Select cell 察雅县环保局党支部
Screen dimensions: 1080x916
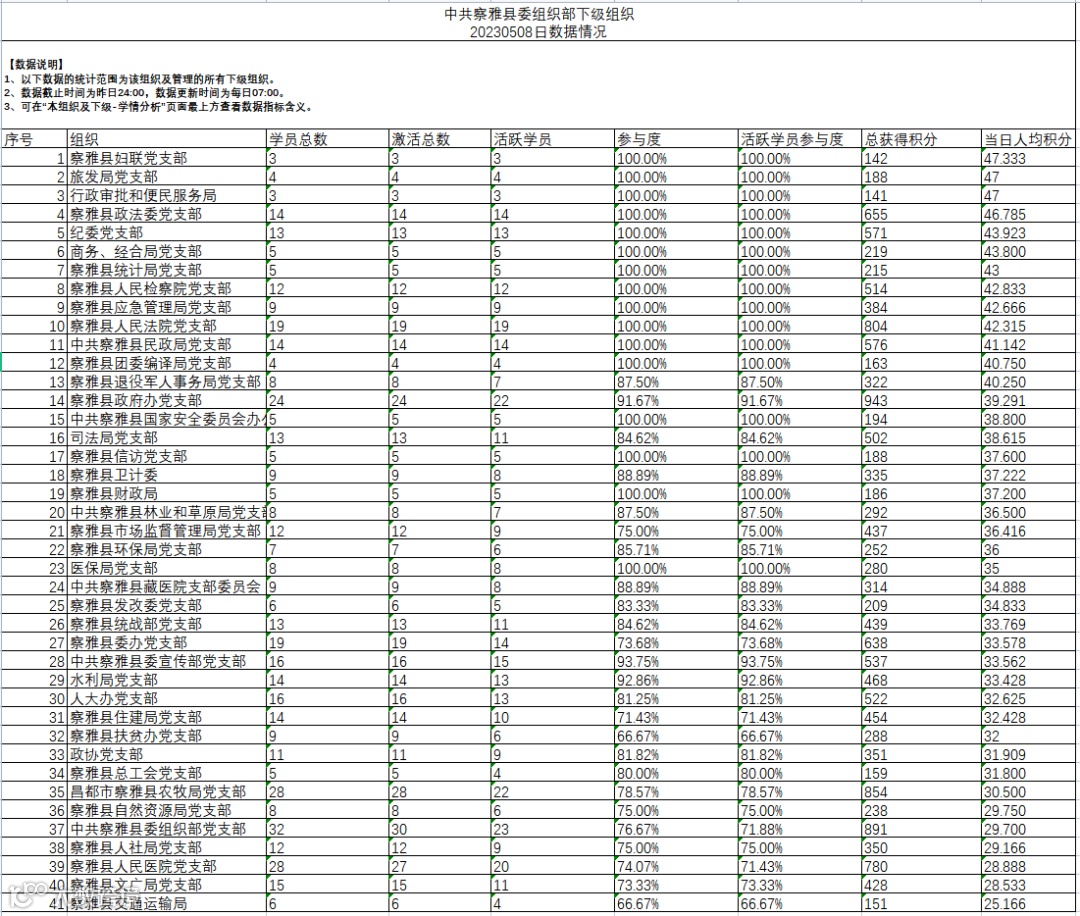(167, 550)
